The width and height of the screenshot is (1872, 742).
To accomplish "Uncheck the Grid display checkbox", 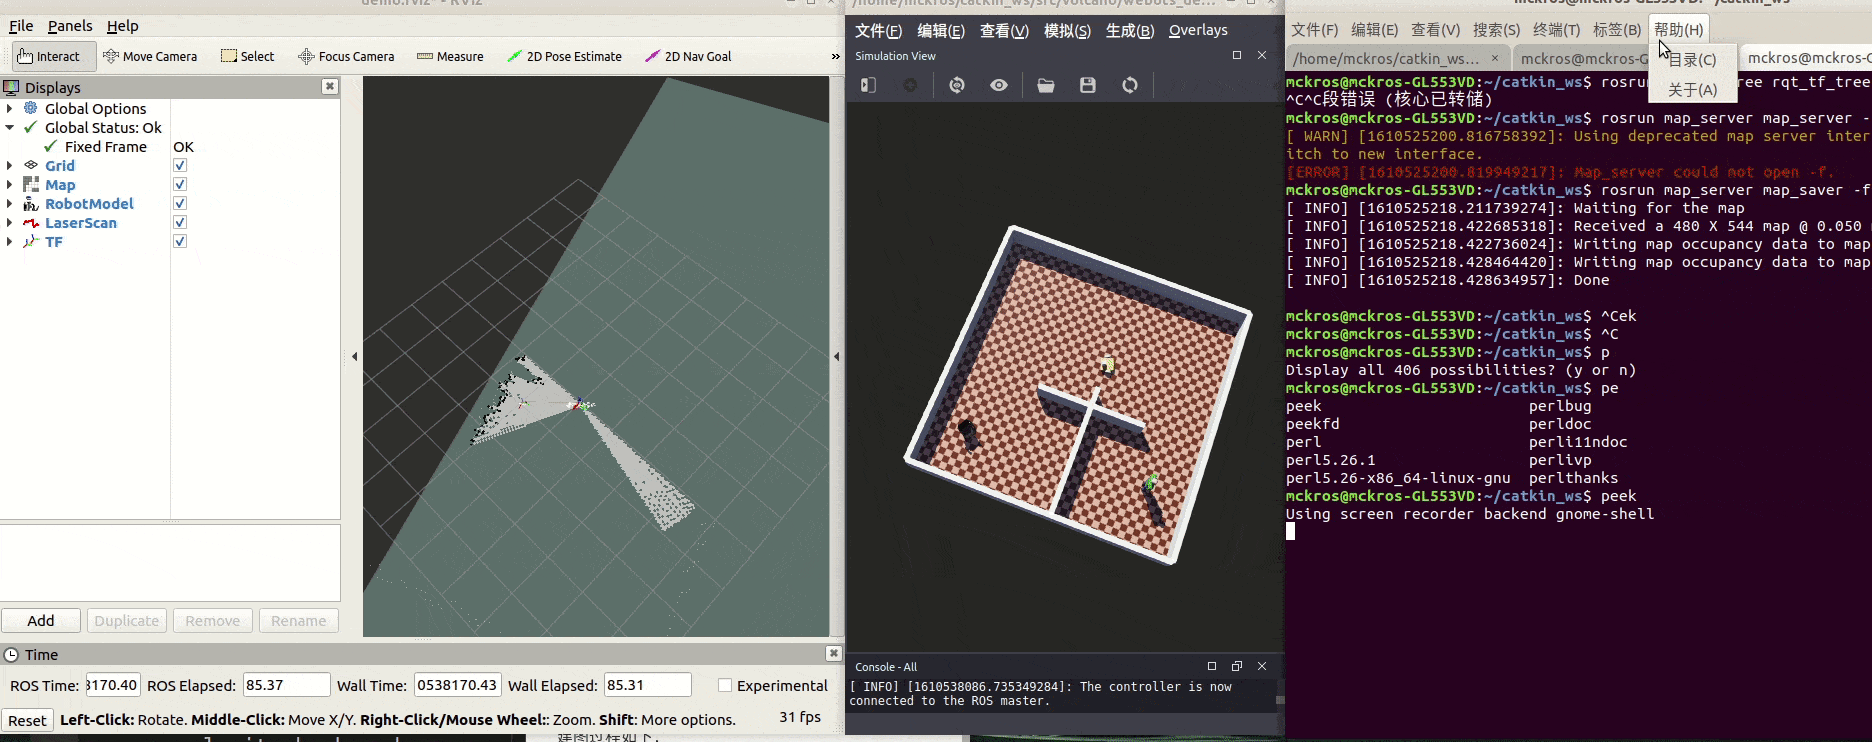I will (x=180, y=165).
